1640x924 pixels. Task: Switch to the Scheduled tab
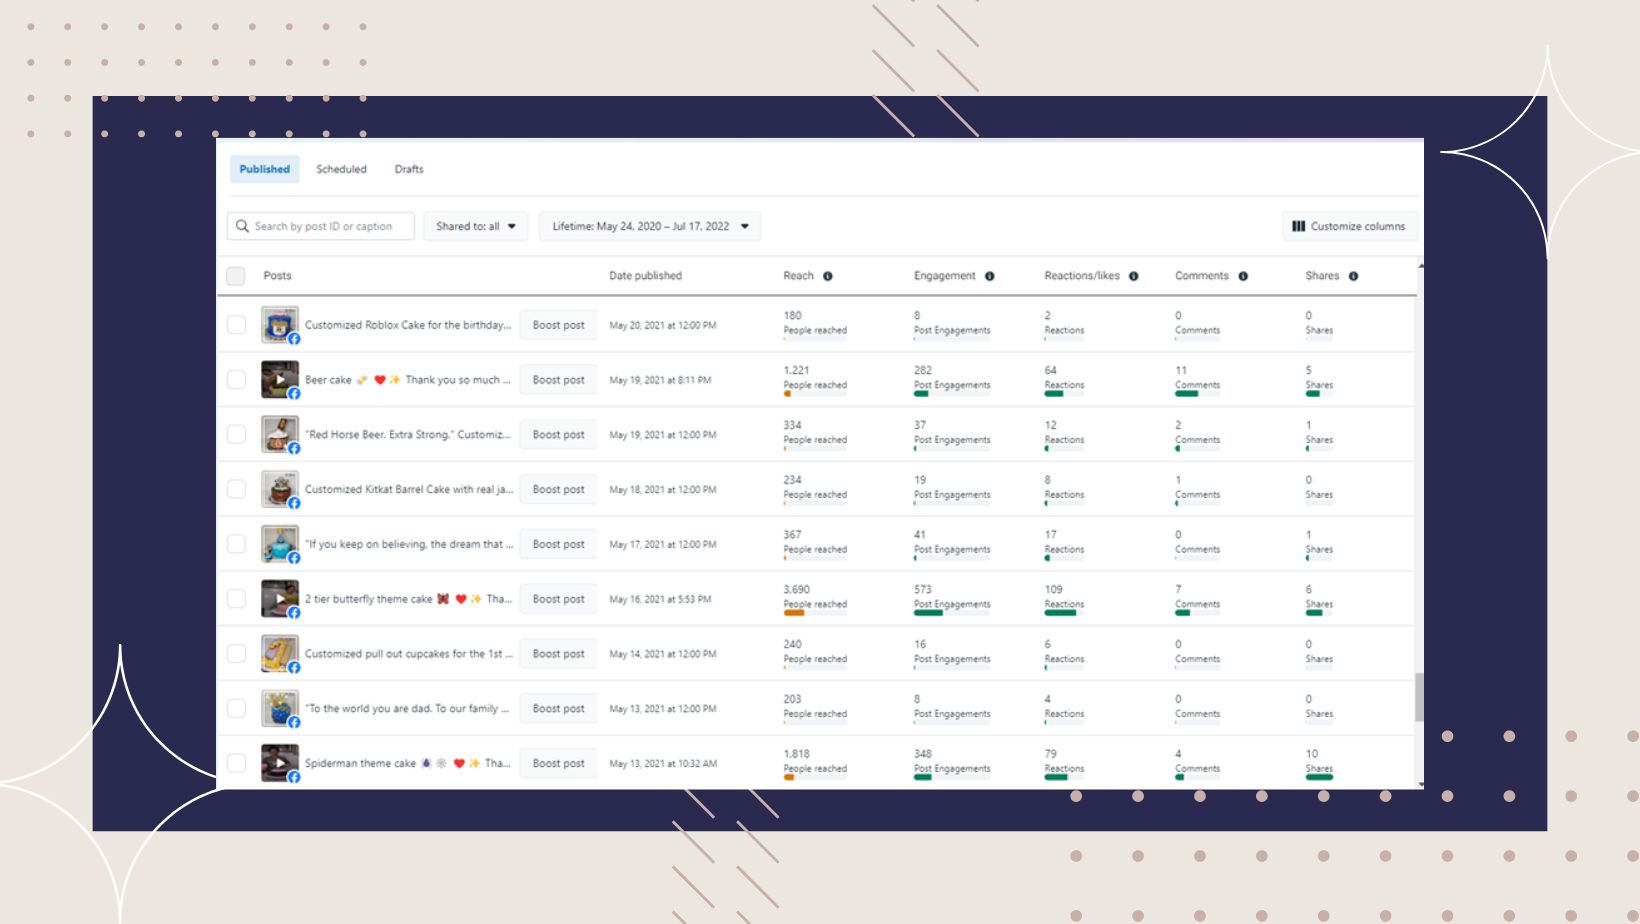[341, 169]
